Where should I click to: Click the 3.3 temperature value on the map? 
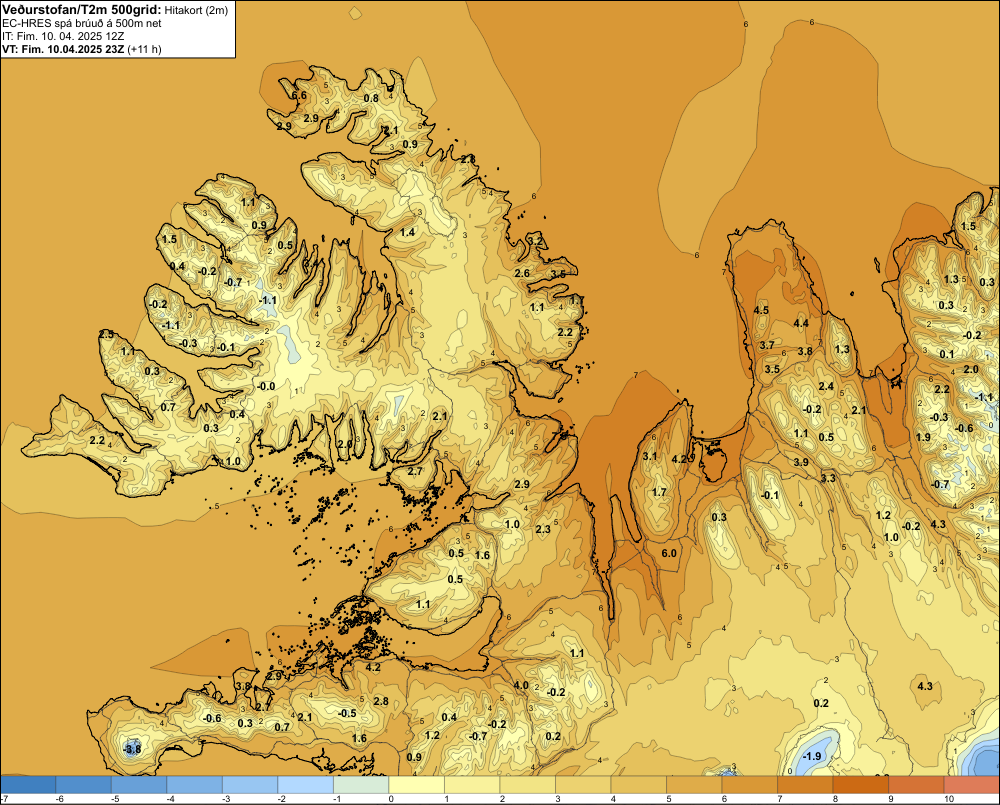[x=828, y=478]
